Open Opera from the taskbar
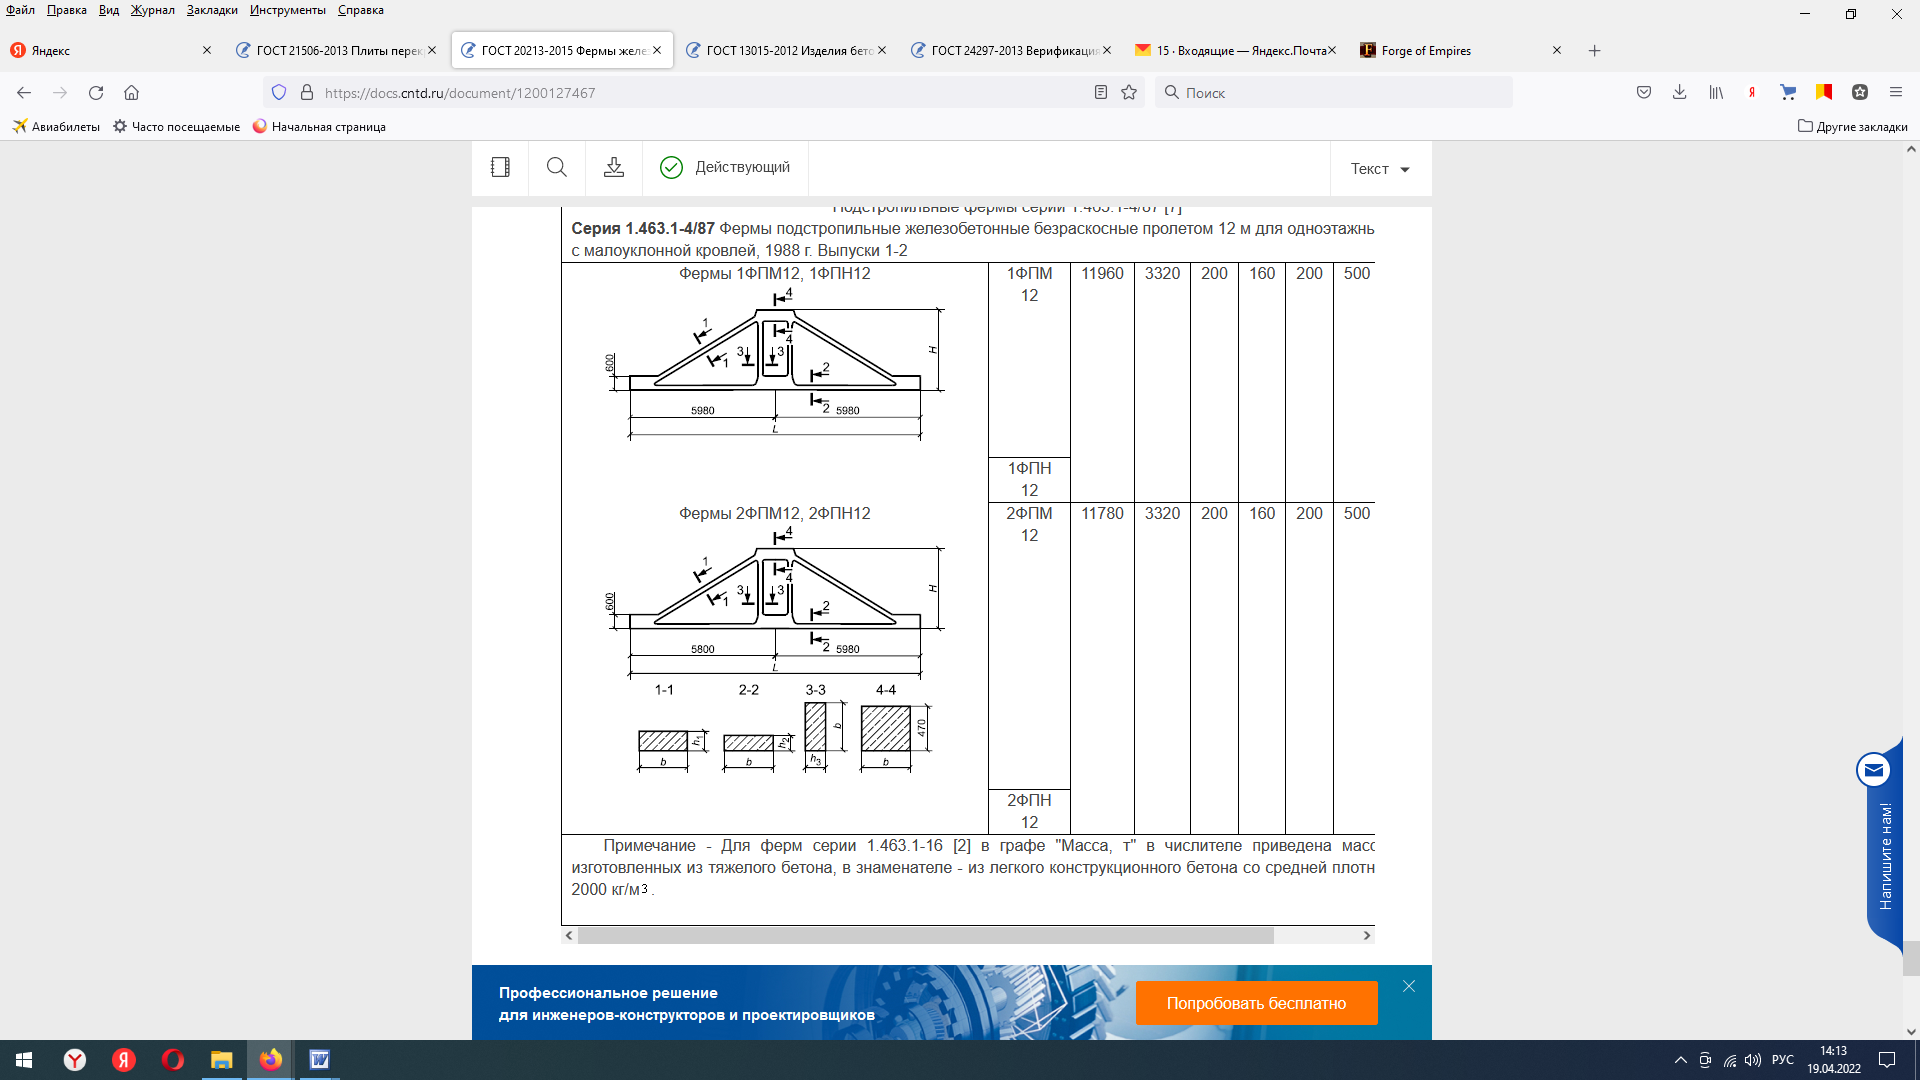1920x1080 pixels. [173, 1060]
